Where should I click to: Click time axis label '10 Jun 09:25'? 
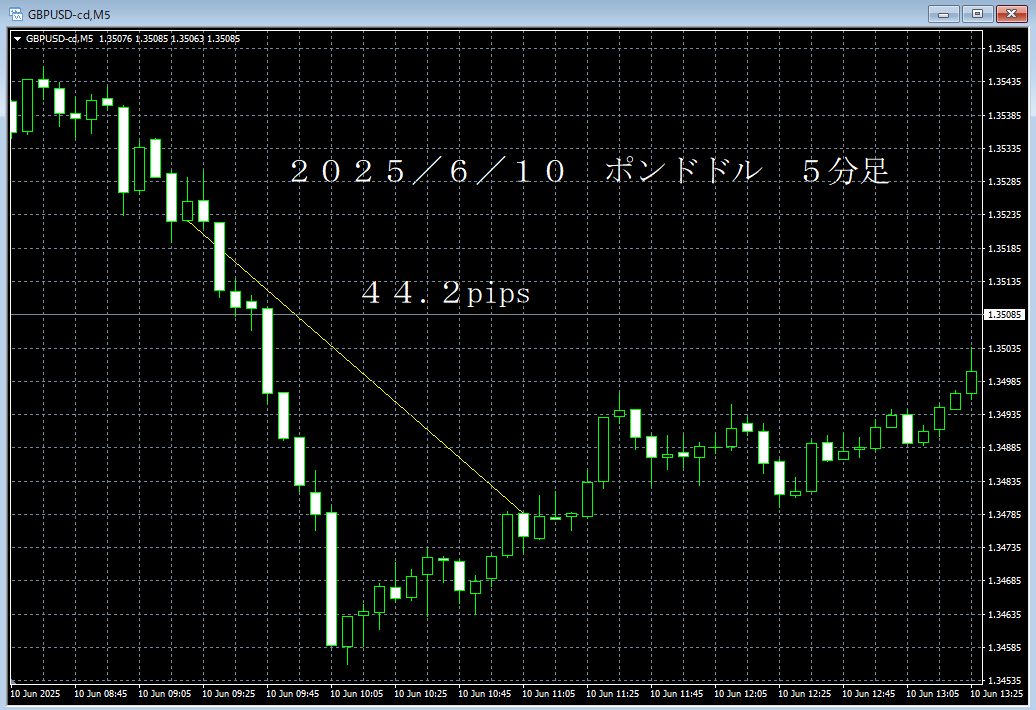coord(229,694)
